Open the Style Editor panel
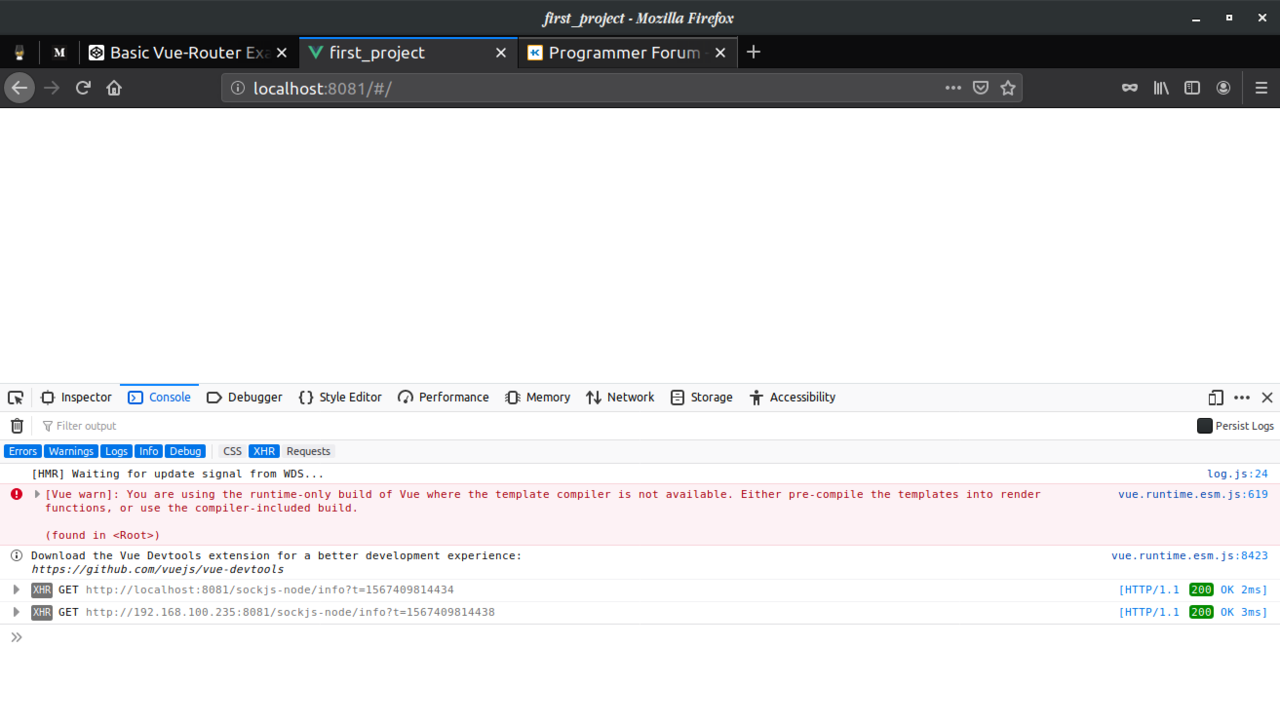The width and height of the screenshot is (1280, 722). click(x=340, y=397)
